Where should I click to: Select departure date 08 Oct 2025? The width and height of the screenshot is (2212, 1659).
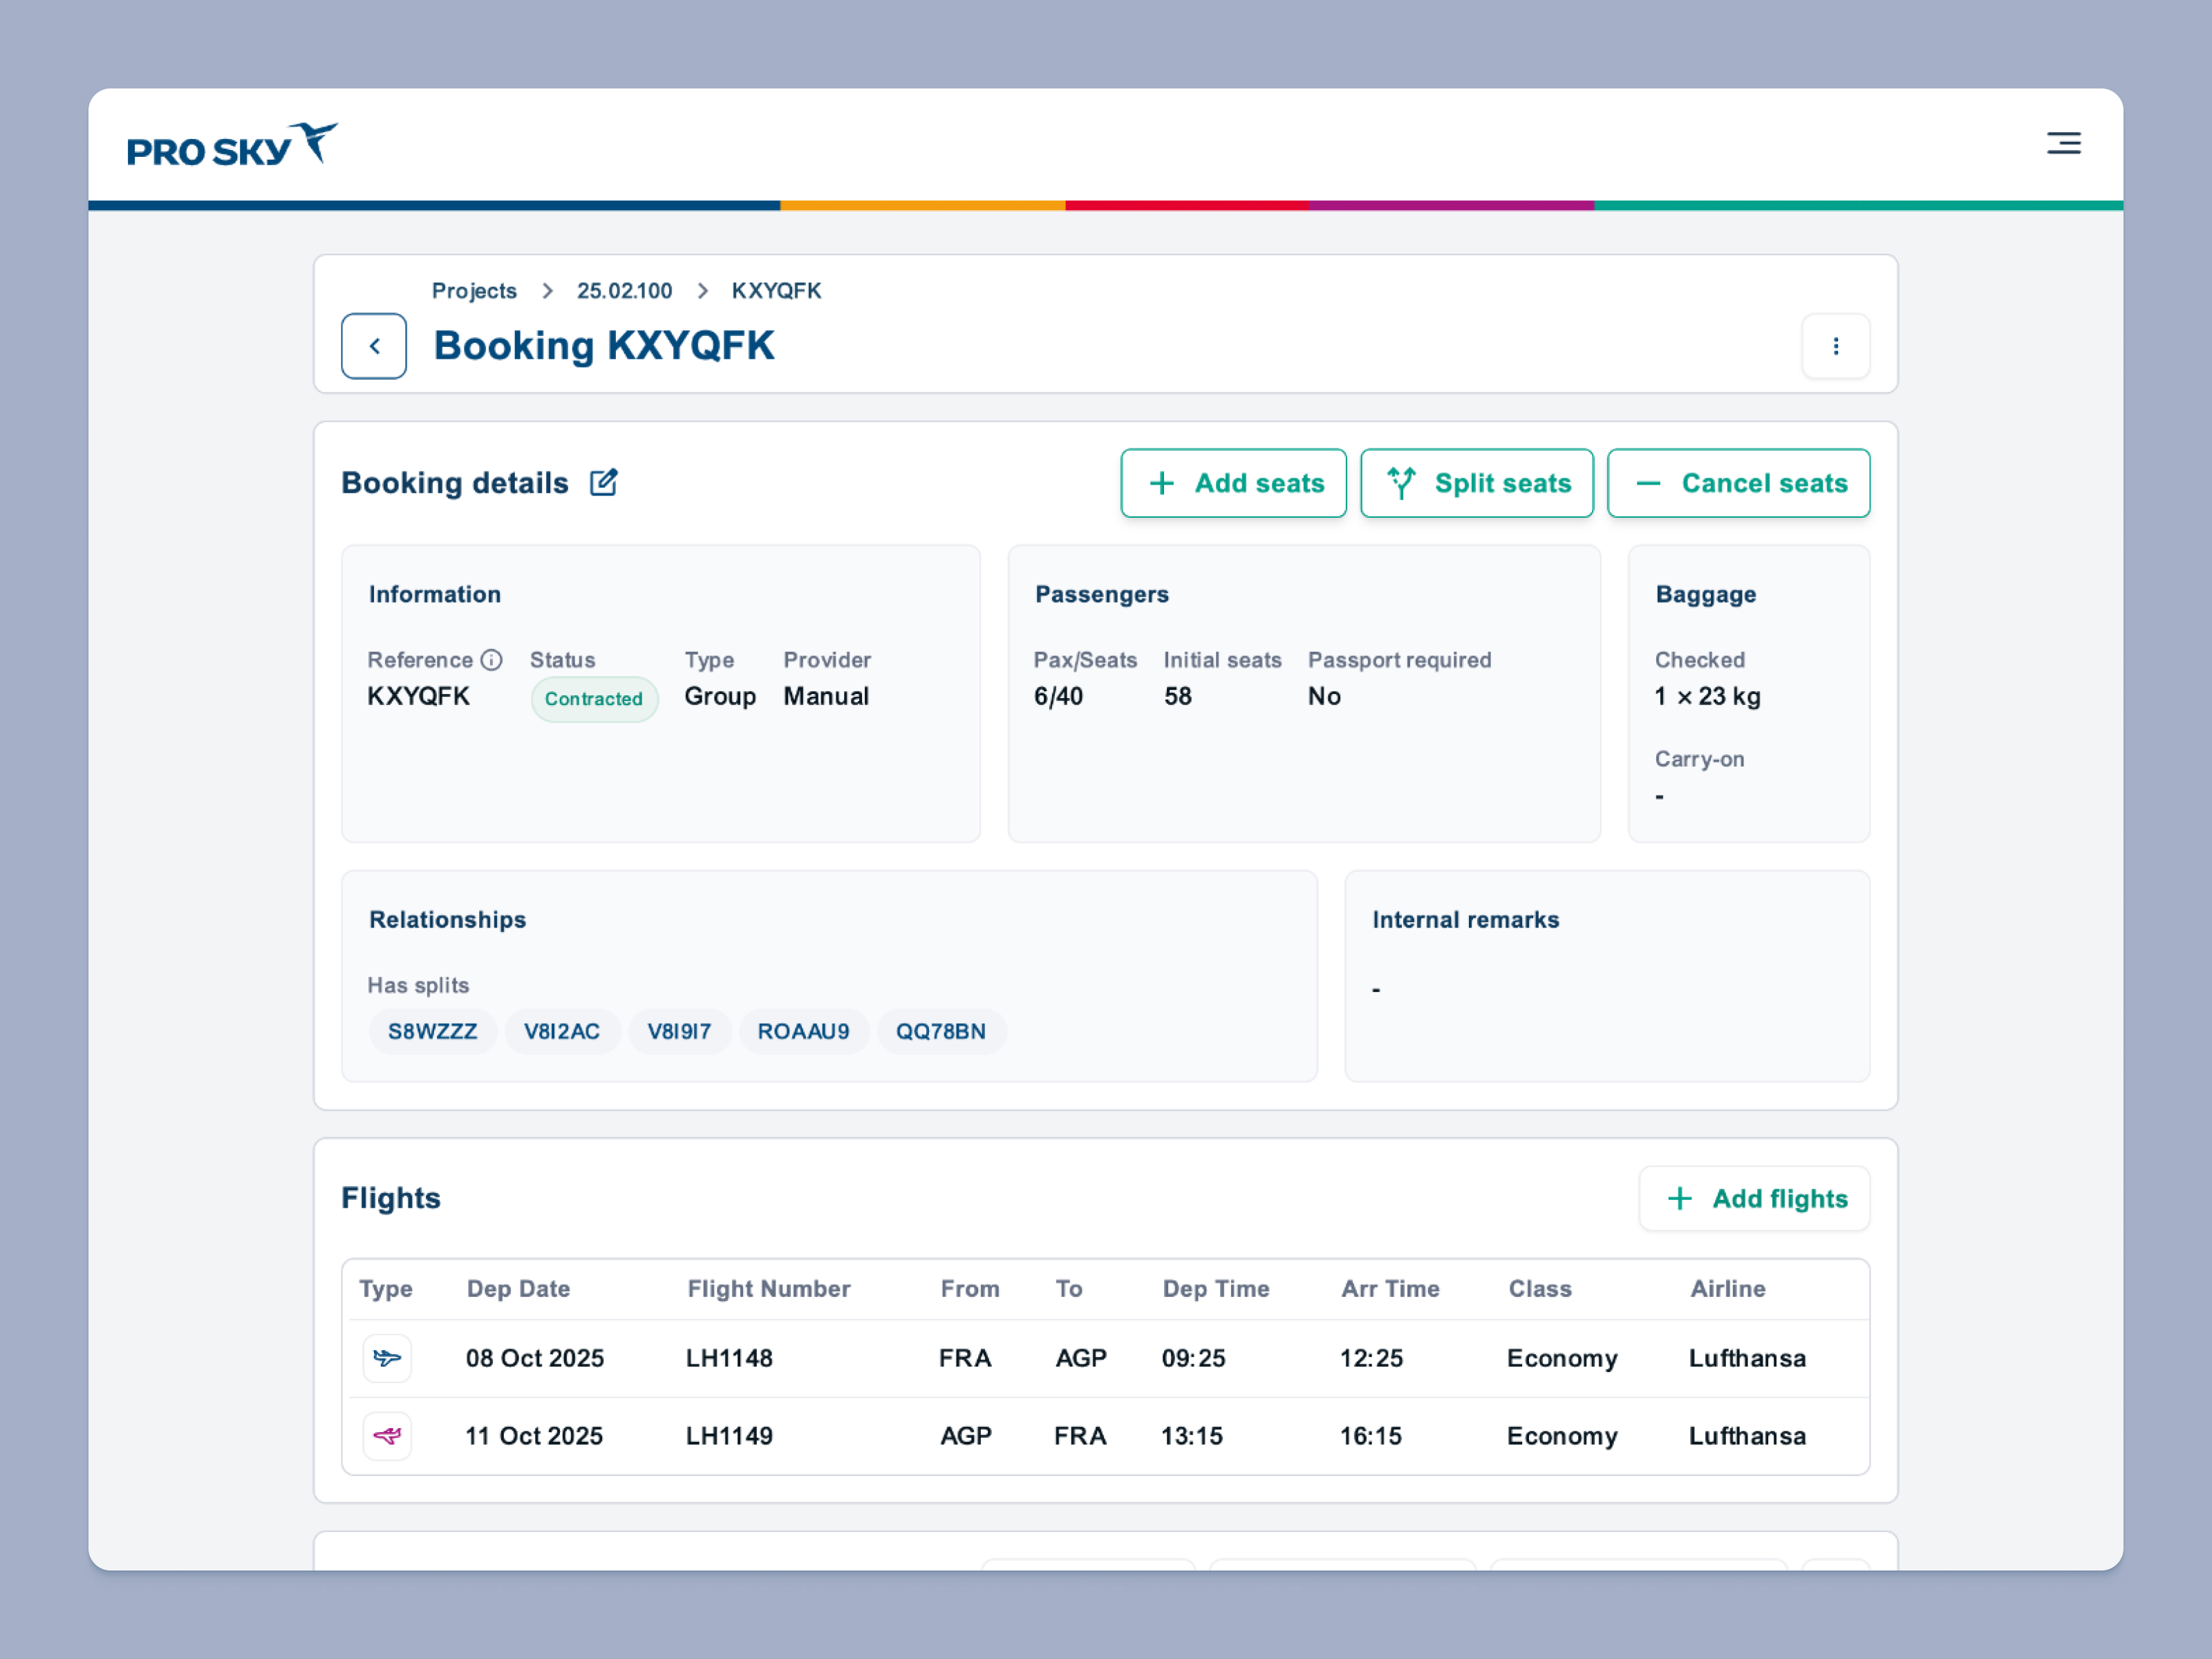(x=535, y=1358)
